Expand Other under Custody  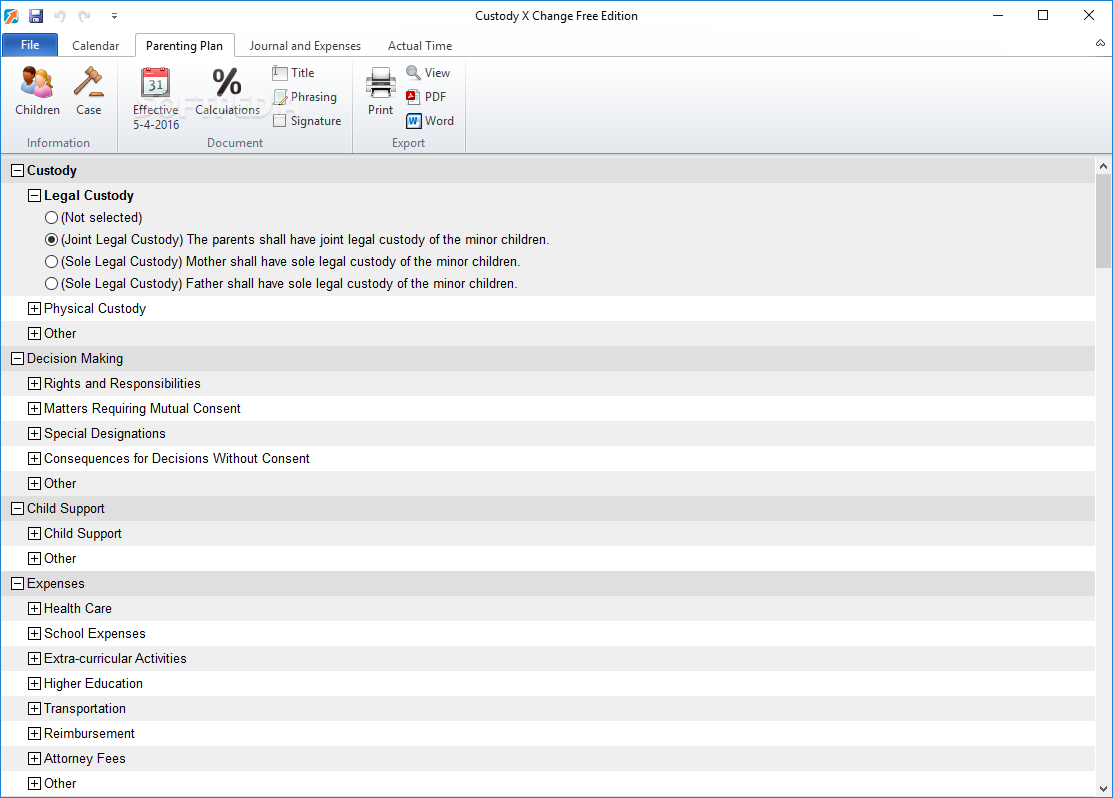(34, 333)
